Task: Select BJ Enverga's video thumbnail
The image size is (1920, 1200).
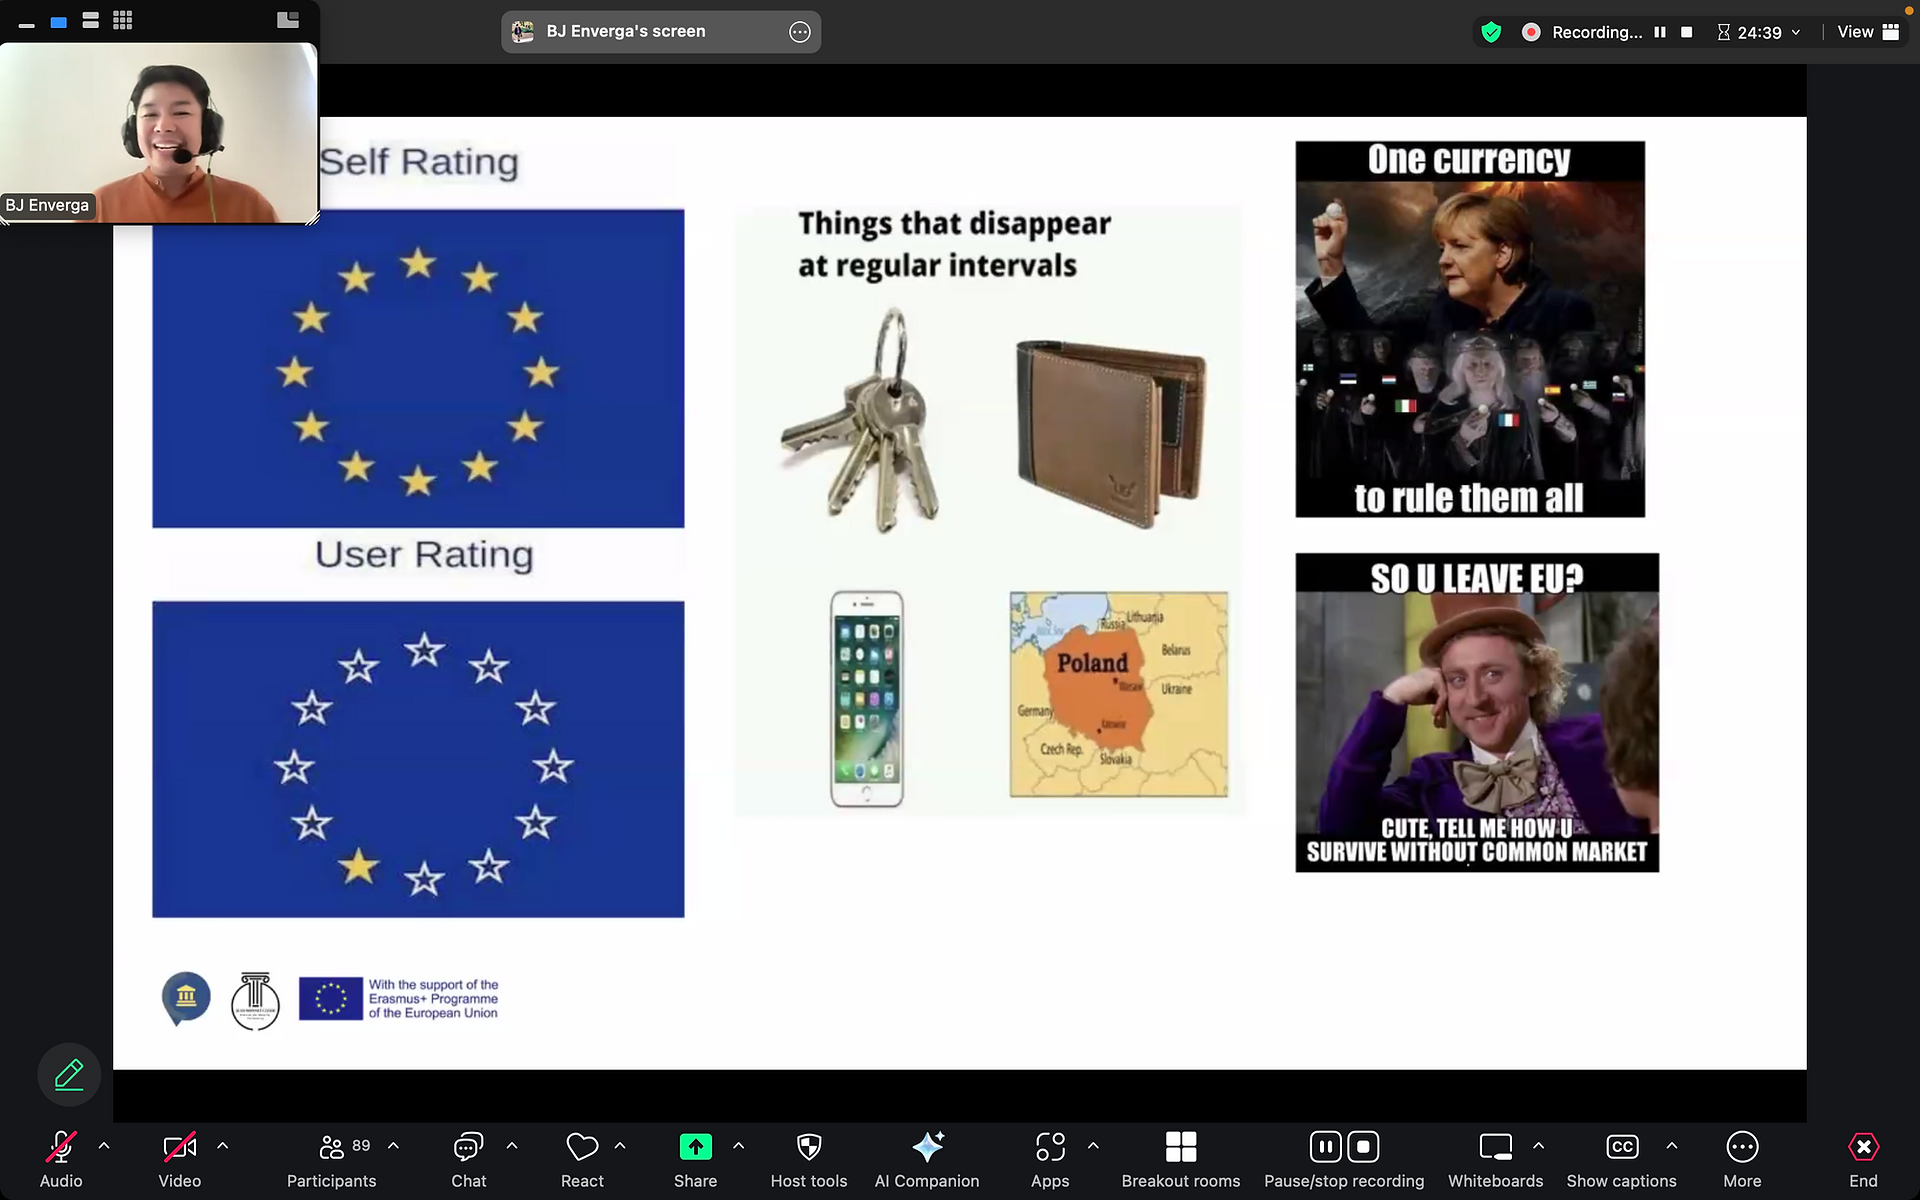Action: click(159, 133)
